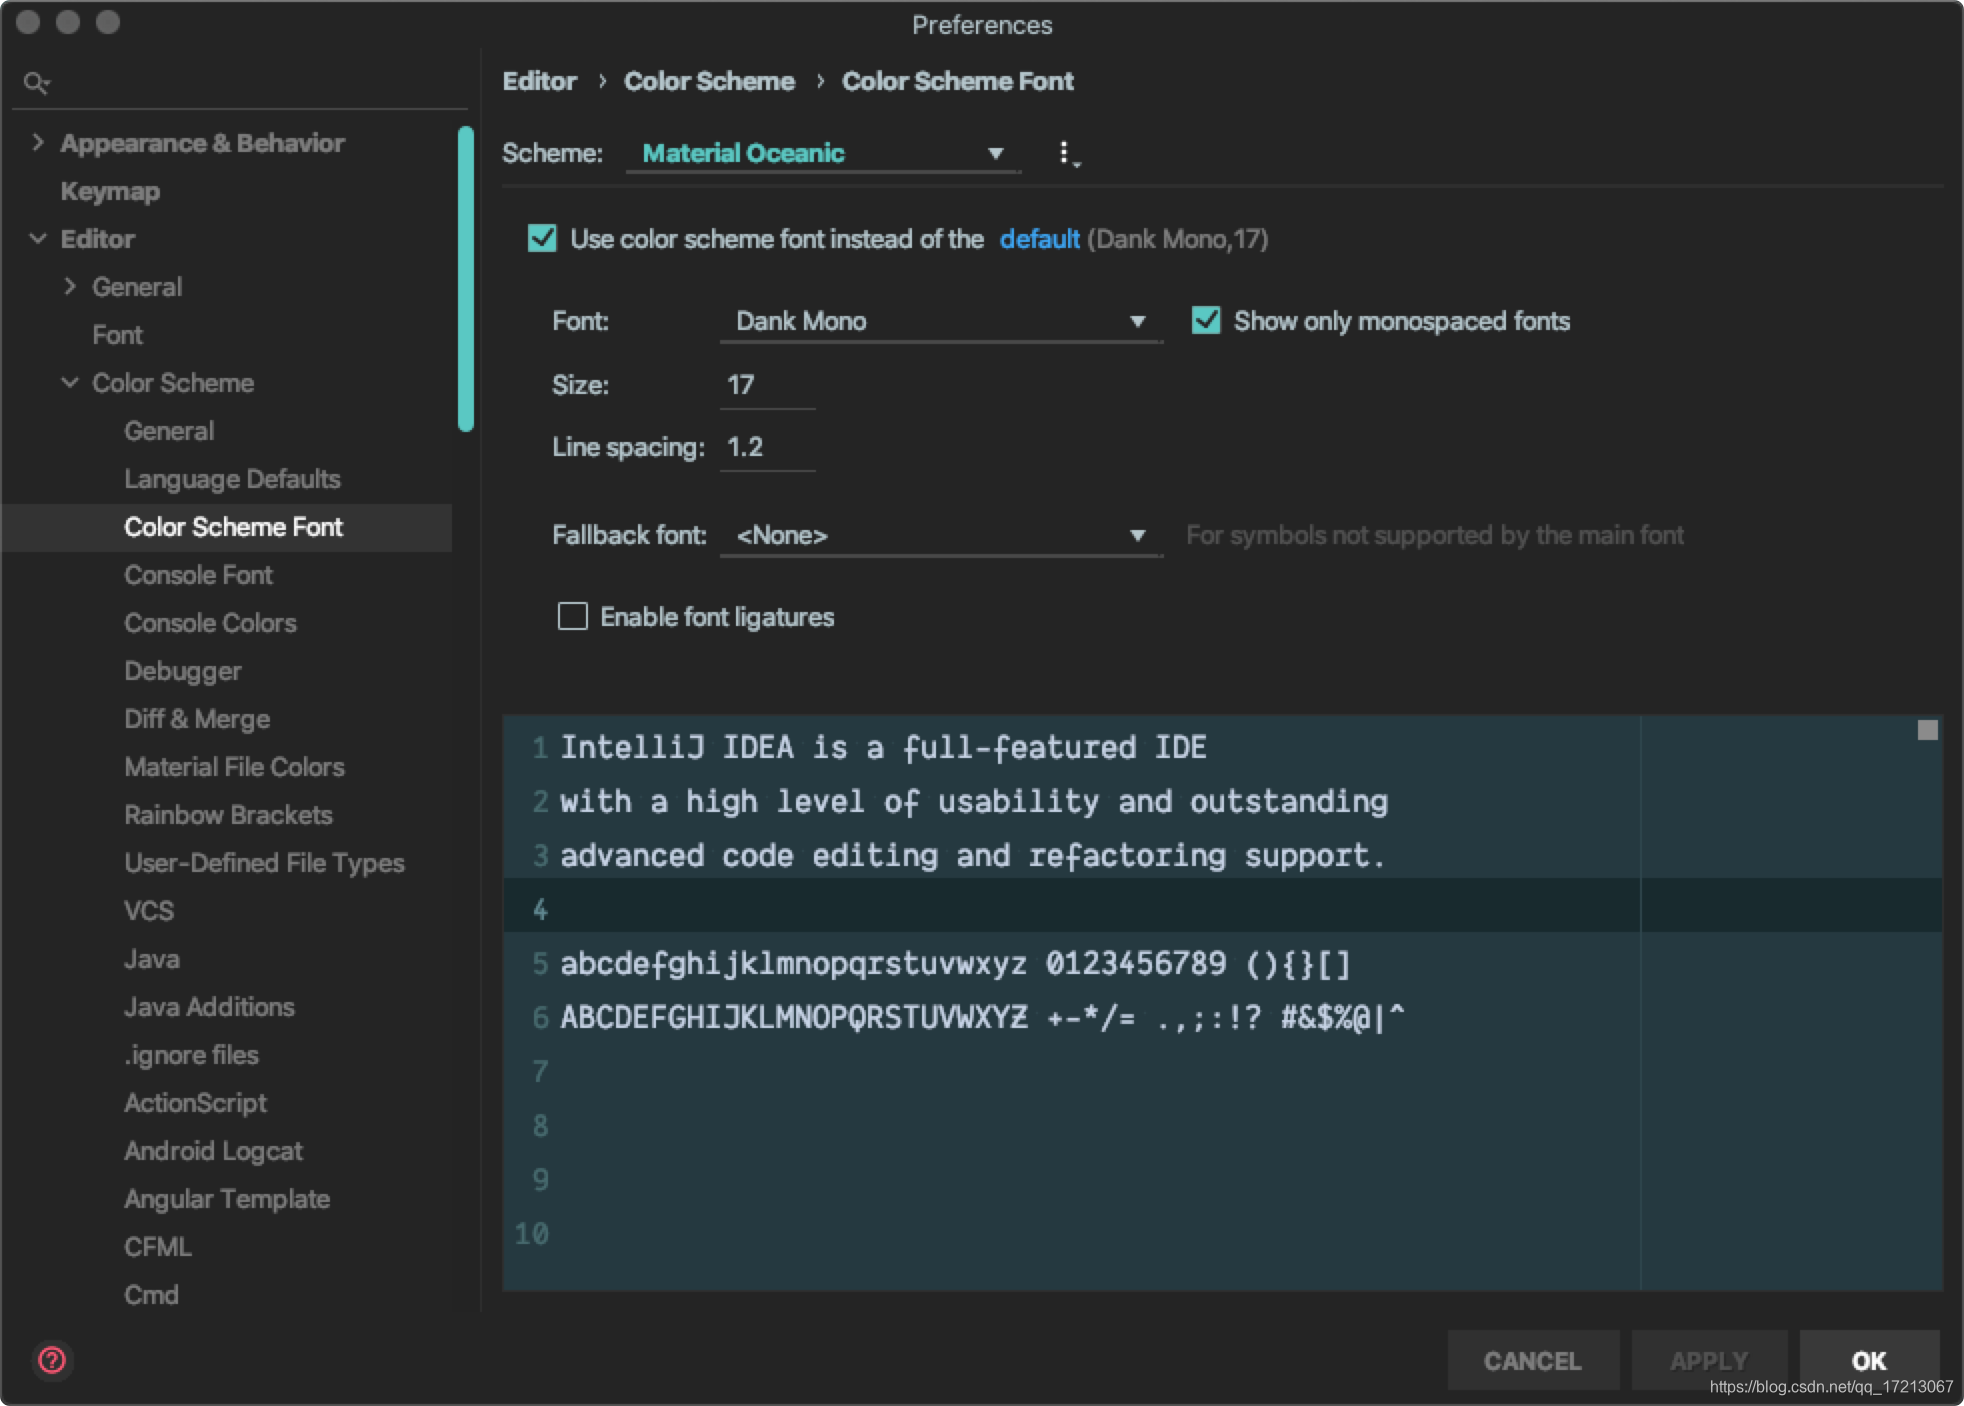The width and height of the screenshot is (1964, 1406).
Task: Click the settings search field
Action: pos(240,83)
